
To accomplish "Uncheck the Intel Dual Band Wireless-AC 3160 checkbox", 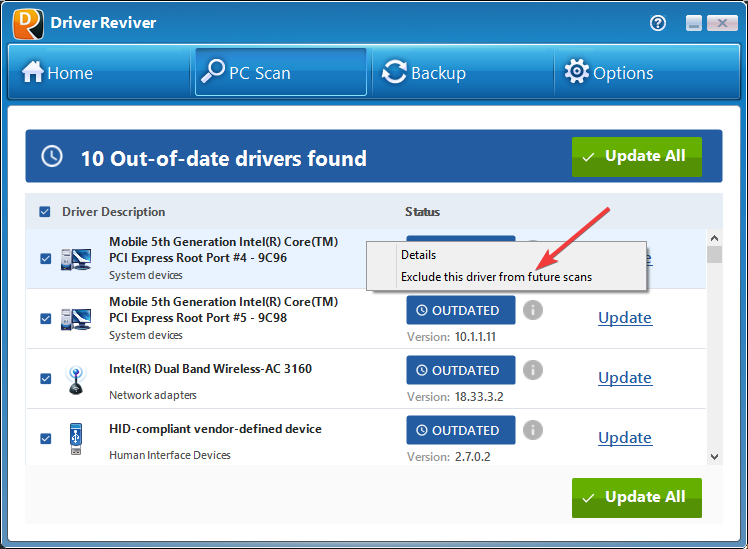I will tap(45, 379).
